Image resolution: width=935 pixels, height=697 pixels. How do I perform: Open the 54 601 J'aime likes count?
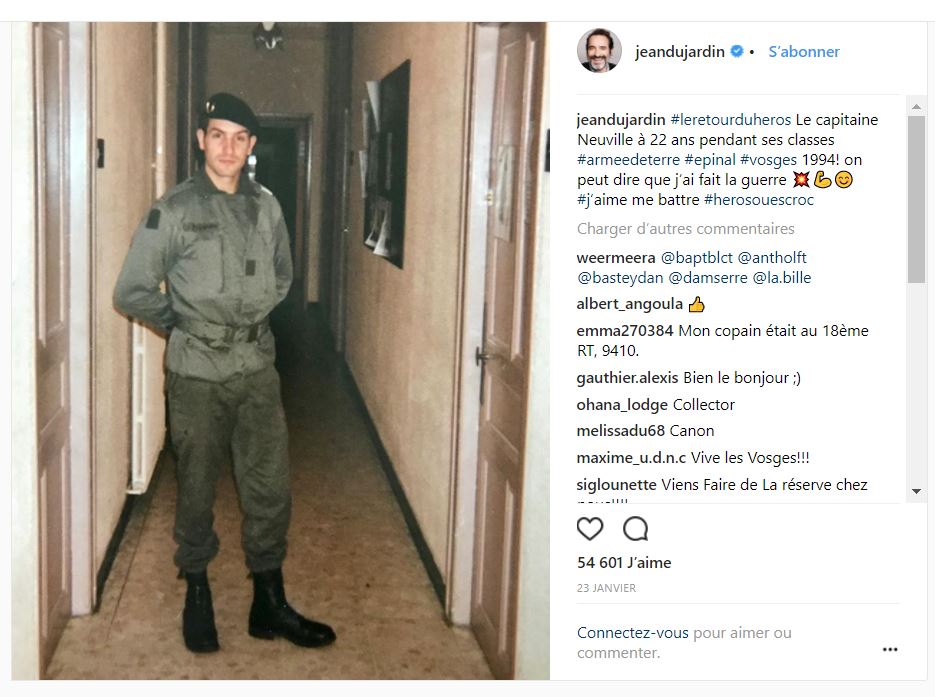pos(624,562)
